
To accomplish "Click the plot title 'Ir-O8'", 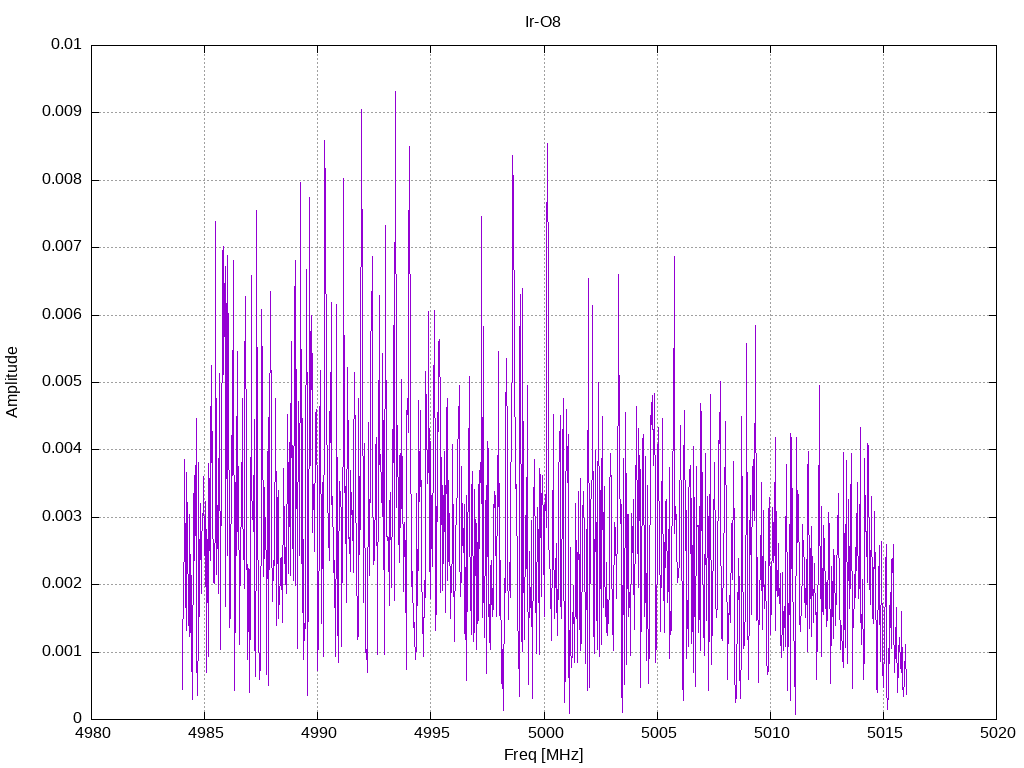I will (543, 22).
